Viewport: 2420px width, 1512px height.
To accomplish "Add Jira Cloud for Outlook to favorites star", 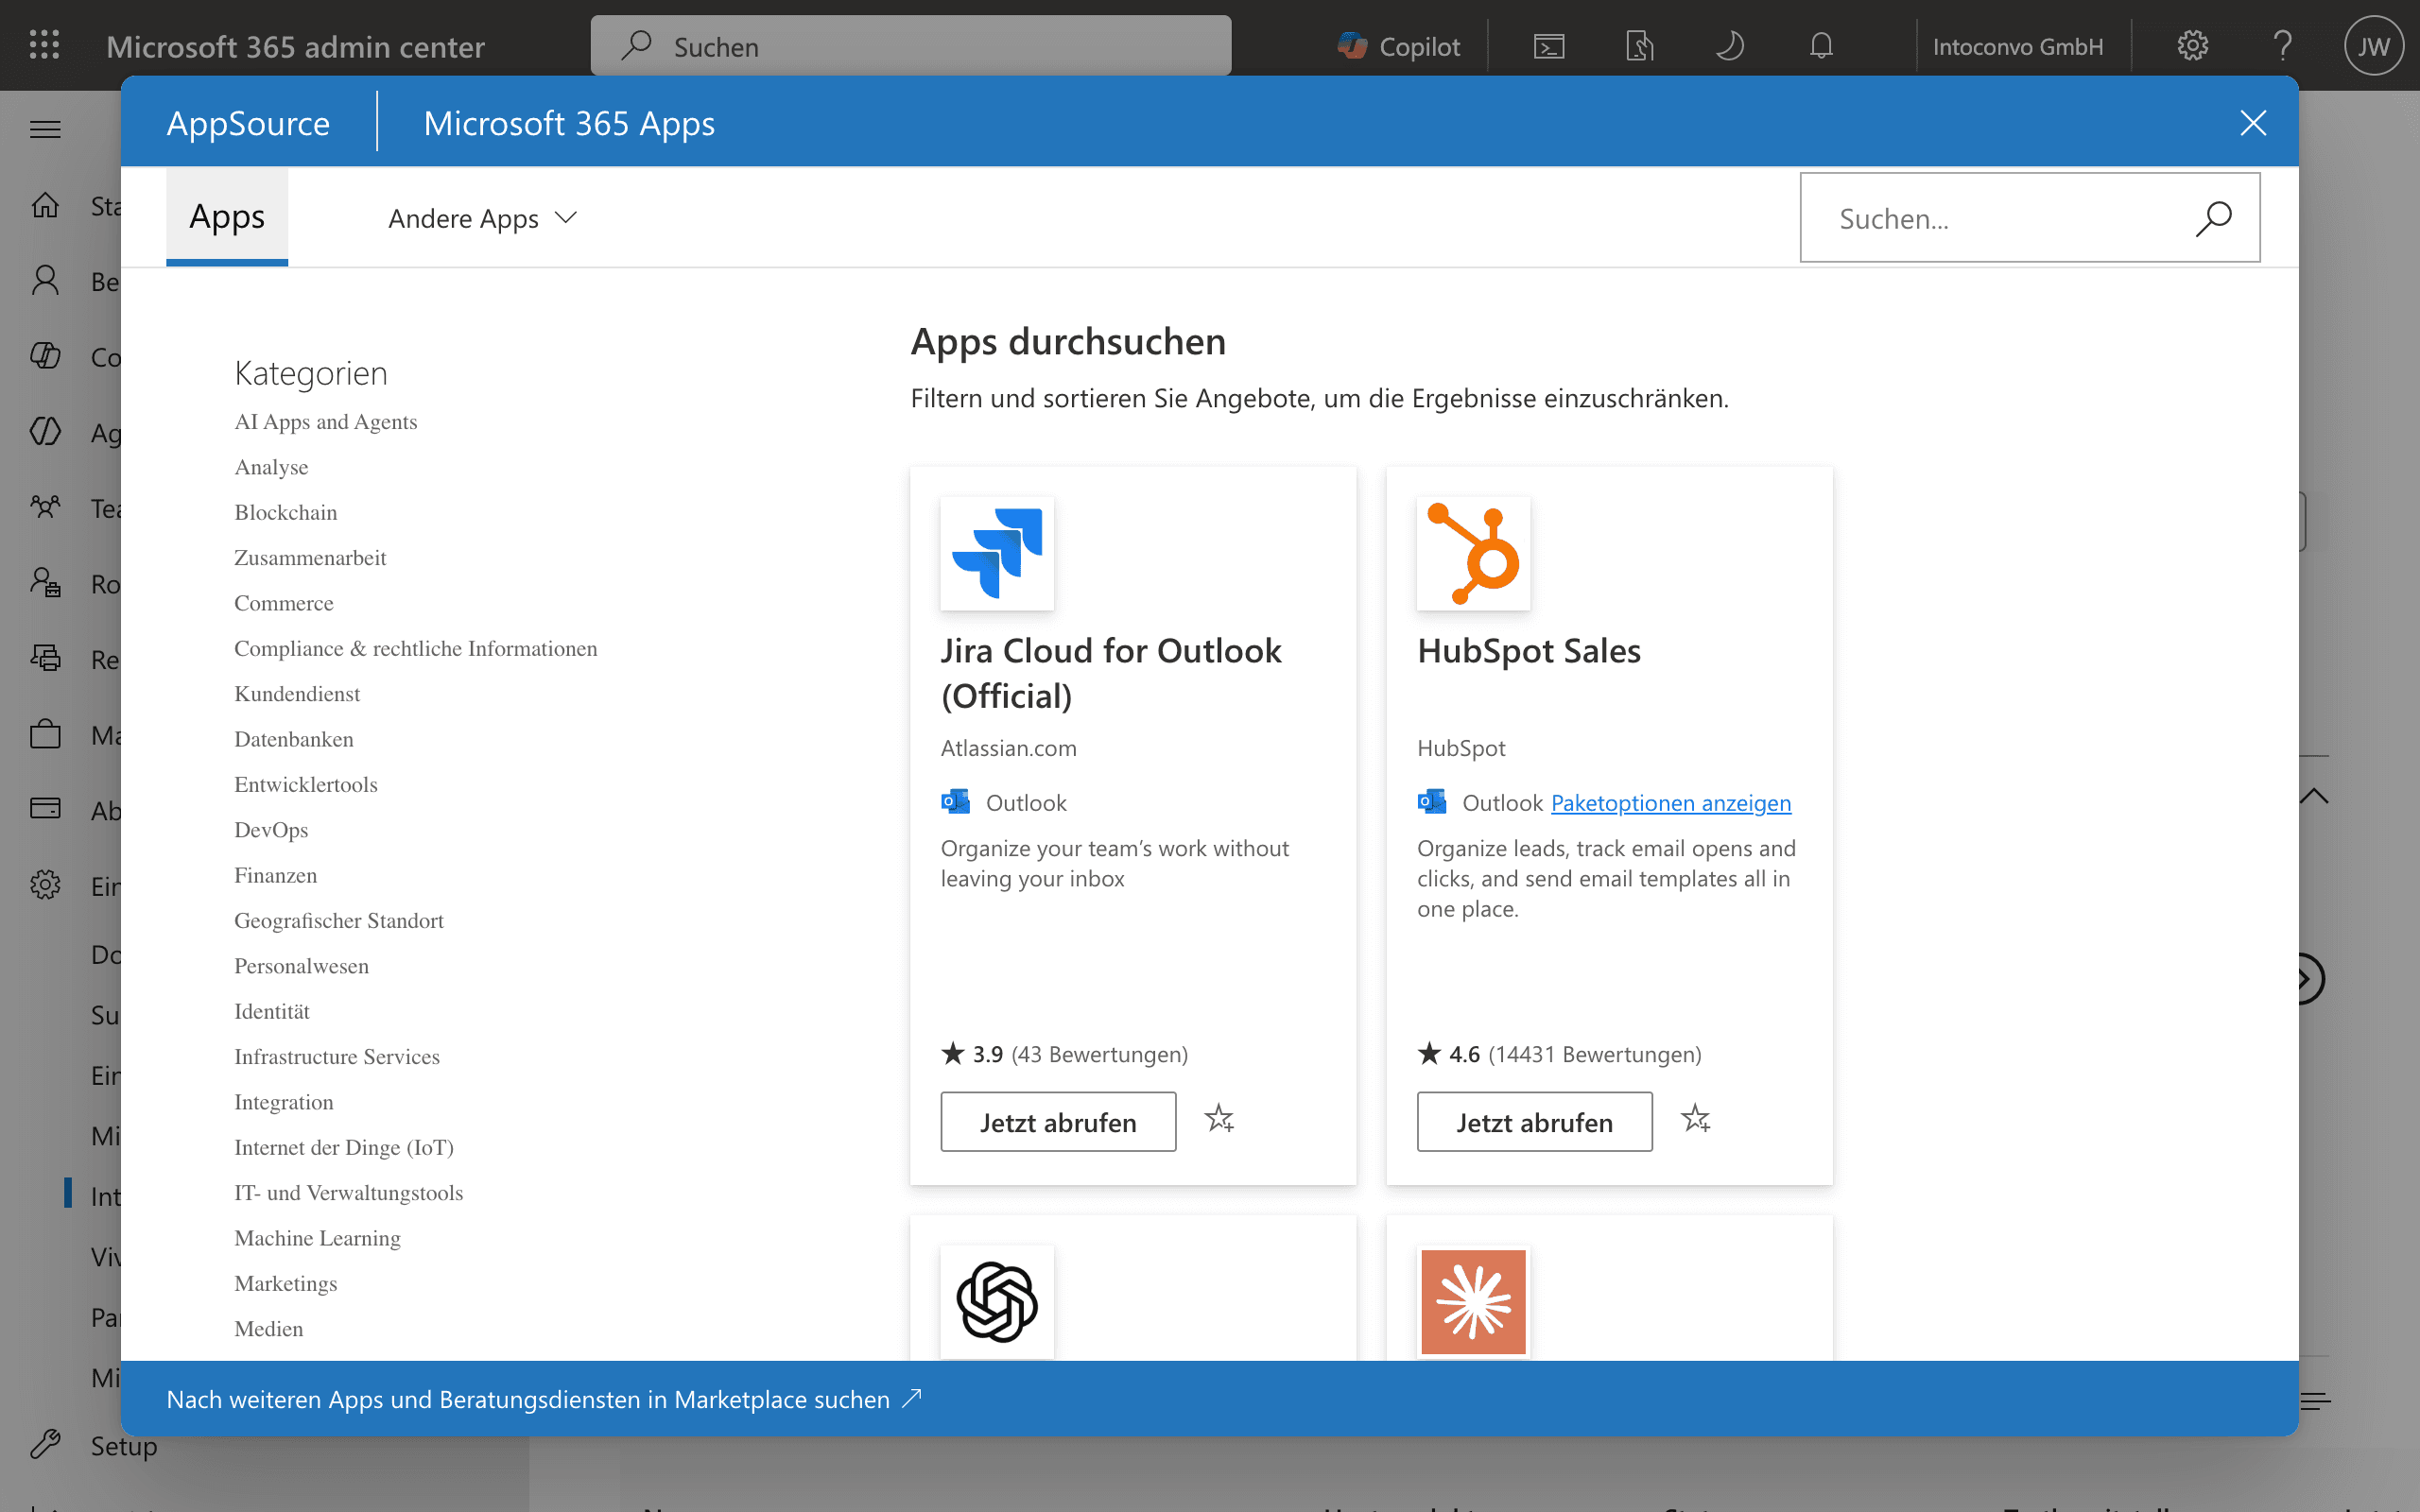I will click(1219, 1119).
